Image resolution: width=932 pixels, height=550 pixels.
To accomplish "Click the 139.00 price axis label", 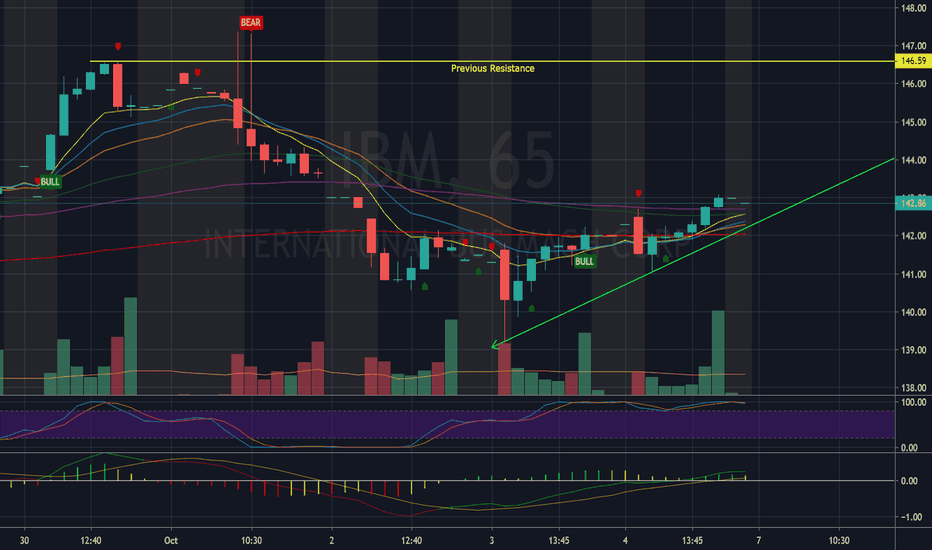I will tap(913, 350).
